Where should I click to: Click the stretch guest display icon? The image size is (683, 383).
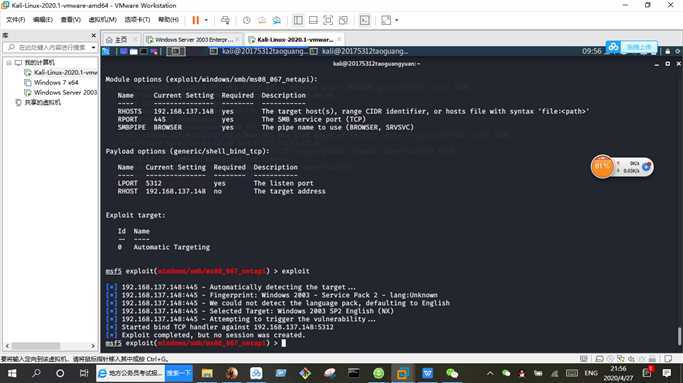[x=386, y=20]
